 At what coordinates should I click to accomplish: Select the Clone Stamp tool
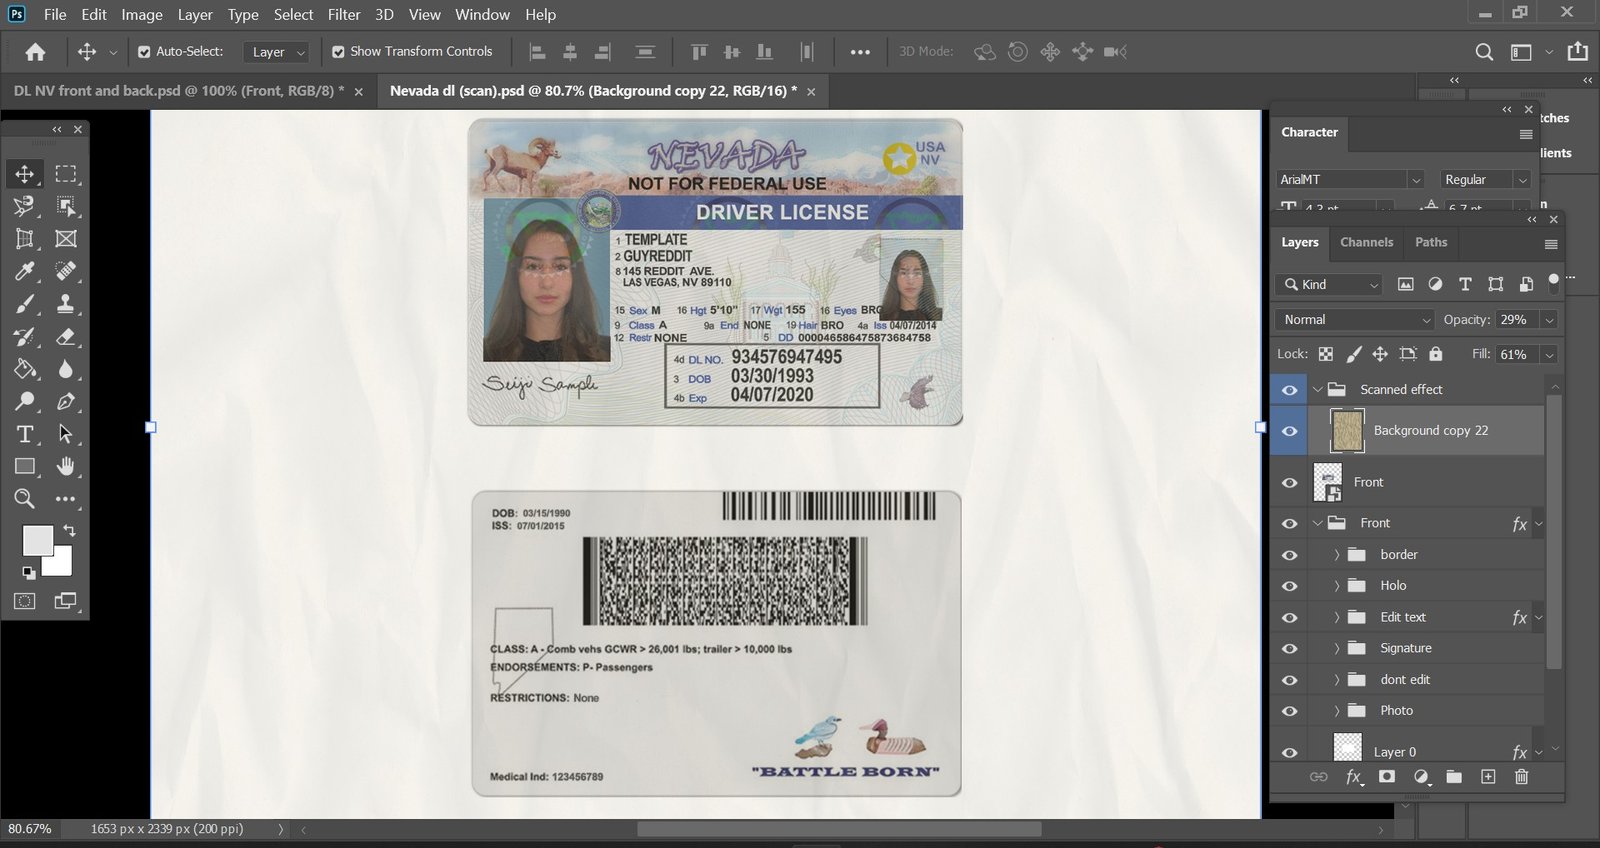(66, 304)
